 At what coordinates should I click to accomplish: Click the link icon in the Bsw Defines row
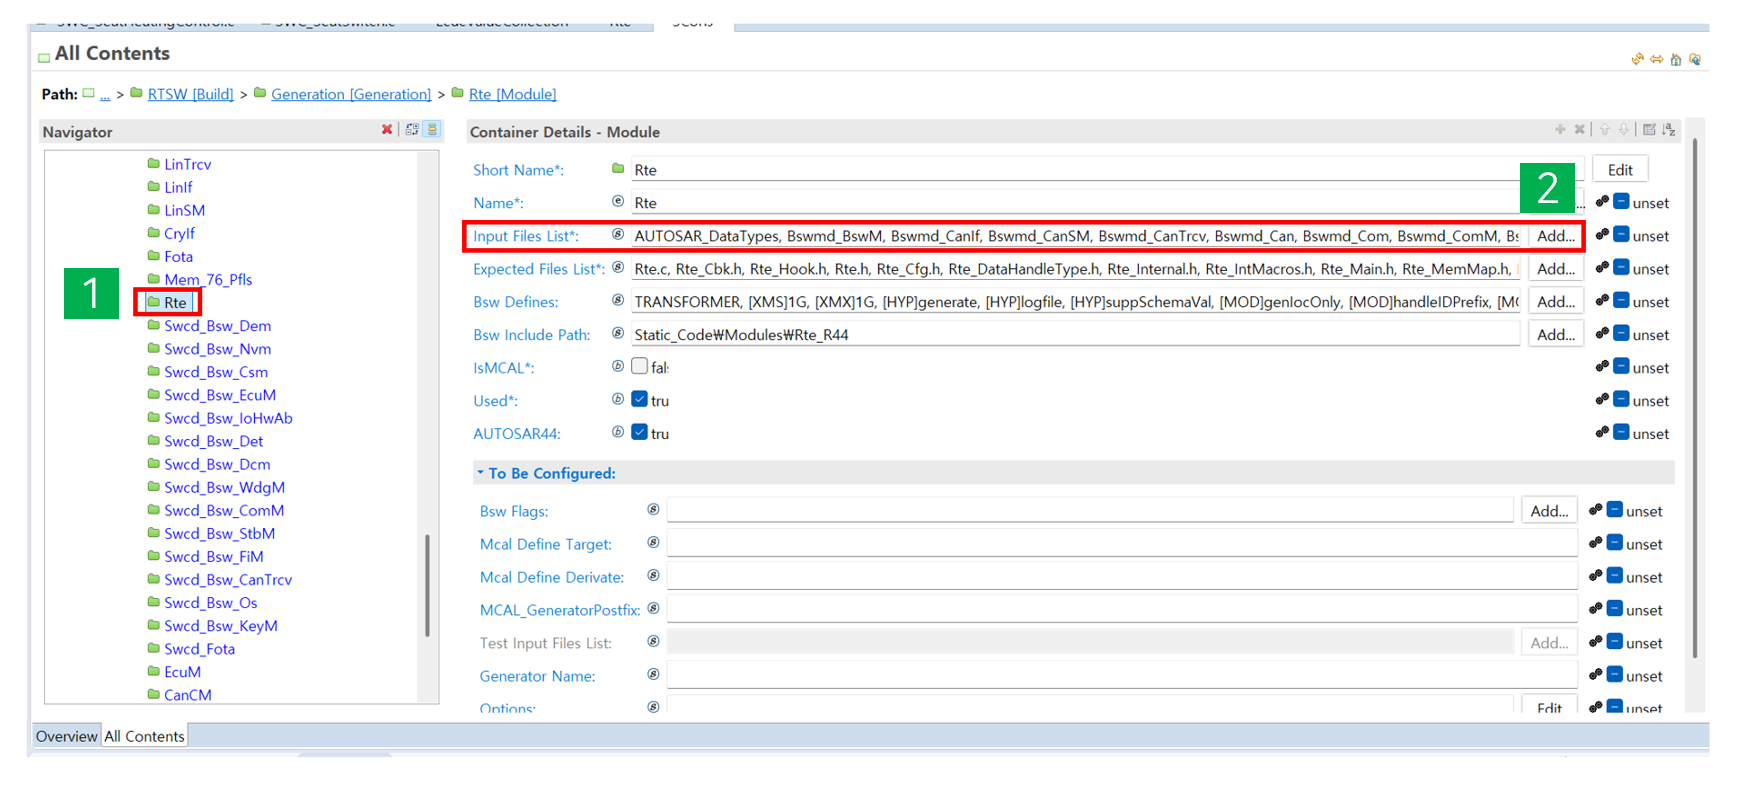(x=1602, y=301)
